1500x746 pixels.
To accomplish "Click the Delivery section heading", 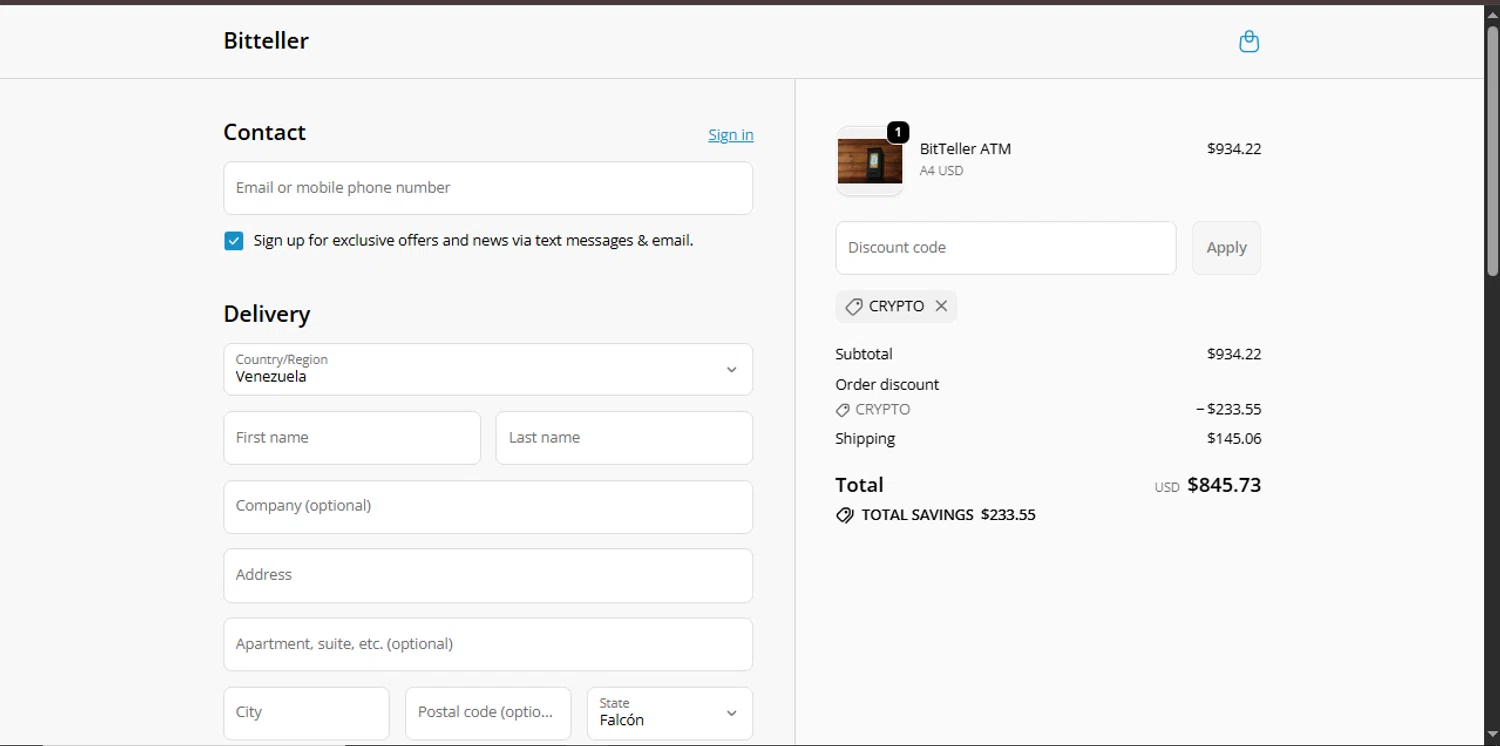I will (x=267, y=314).
